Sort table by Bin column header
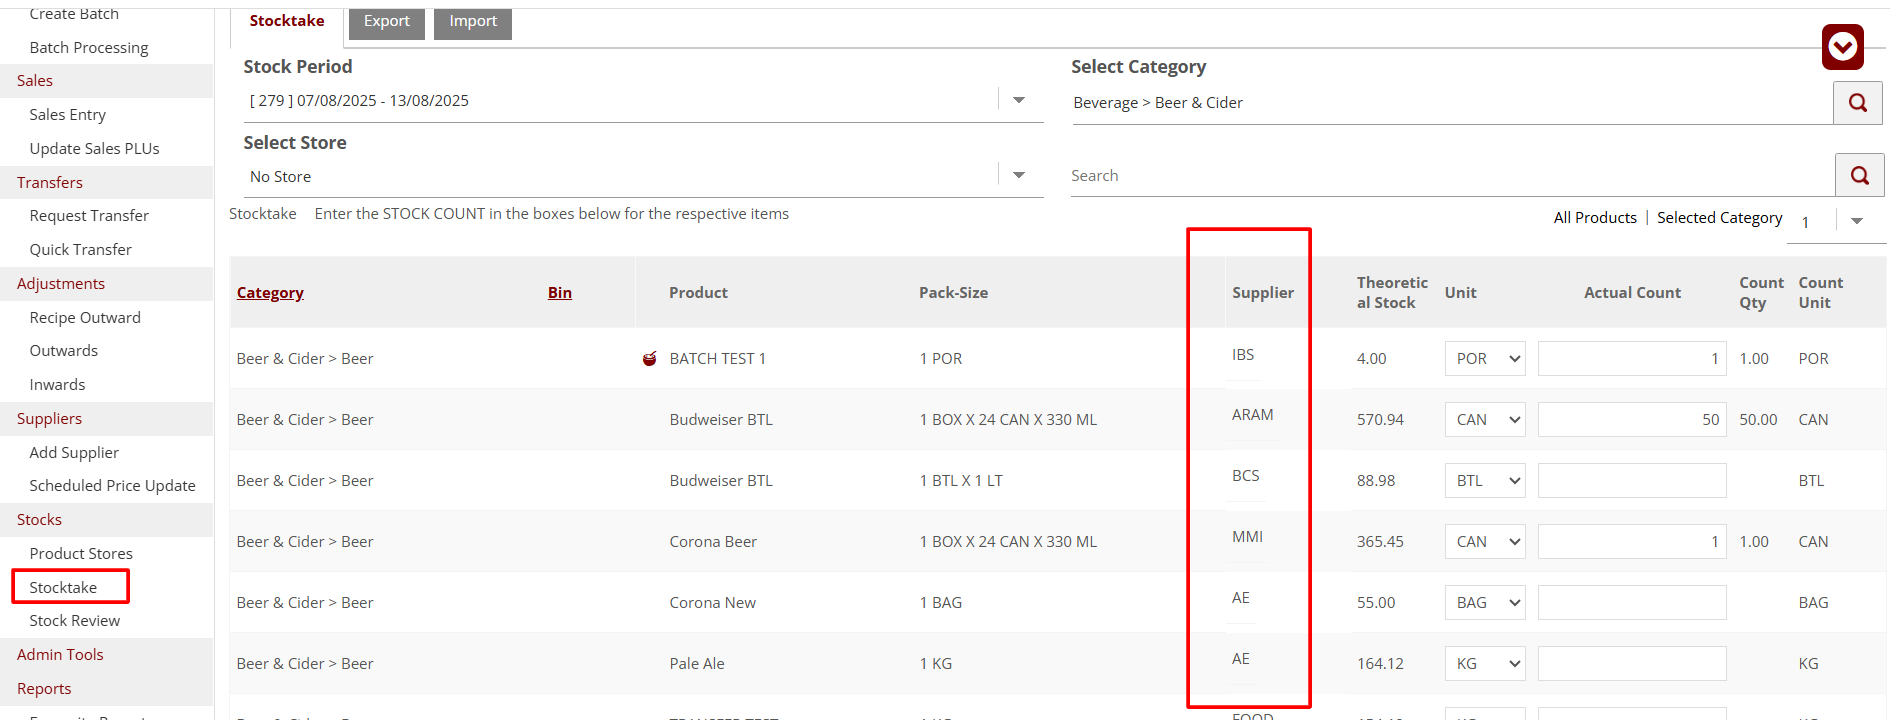This screenshot has height=720, width=1890. pyautogui.click(x=560, y=293)
